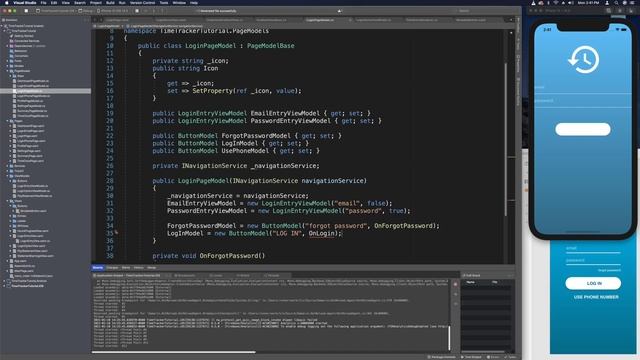Open TimeClockPageModel.cs in solution tree
The width and height of the screenshot is (640, 360).
click(33, 116)
